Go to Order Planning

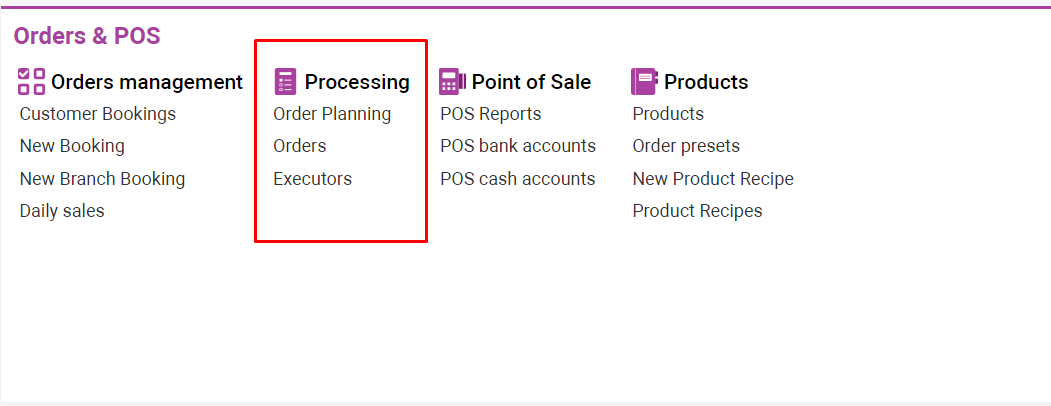[332, 114]
